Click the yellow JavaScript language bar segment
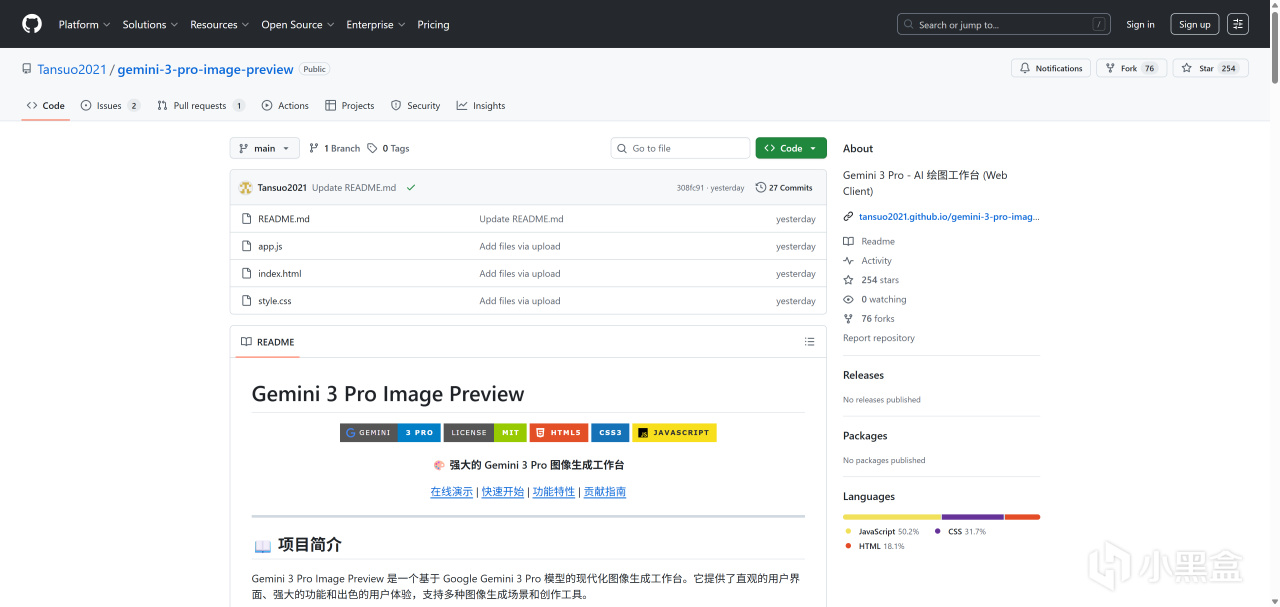Viewport: 1280px width, 607px height. pos(892,517)
